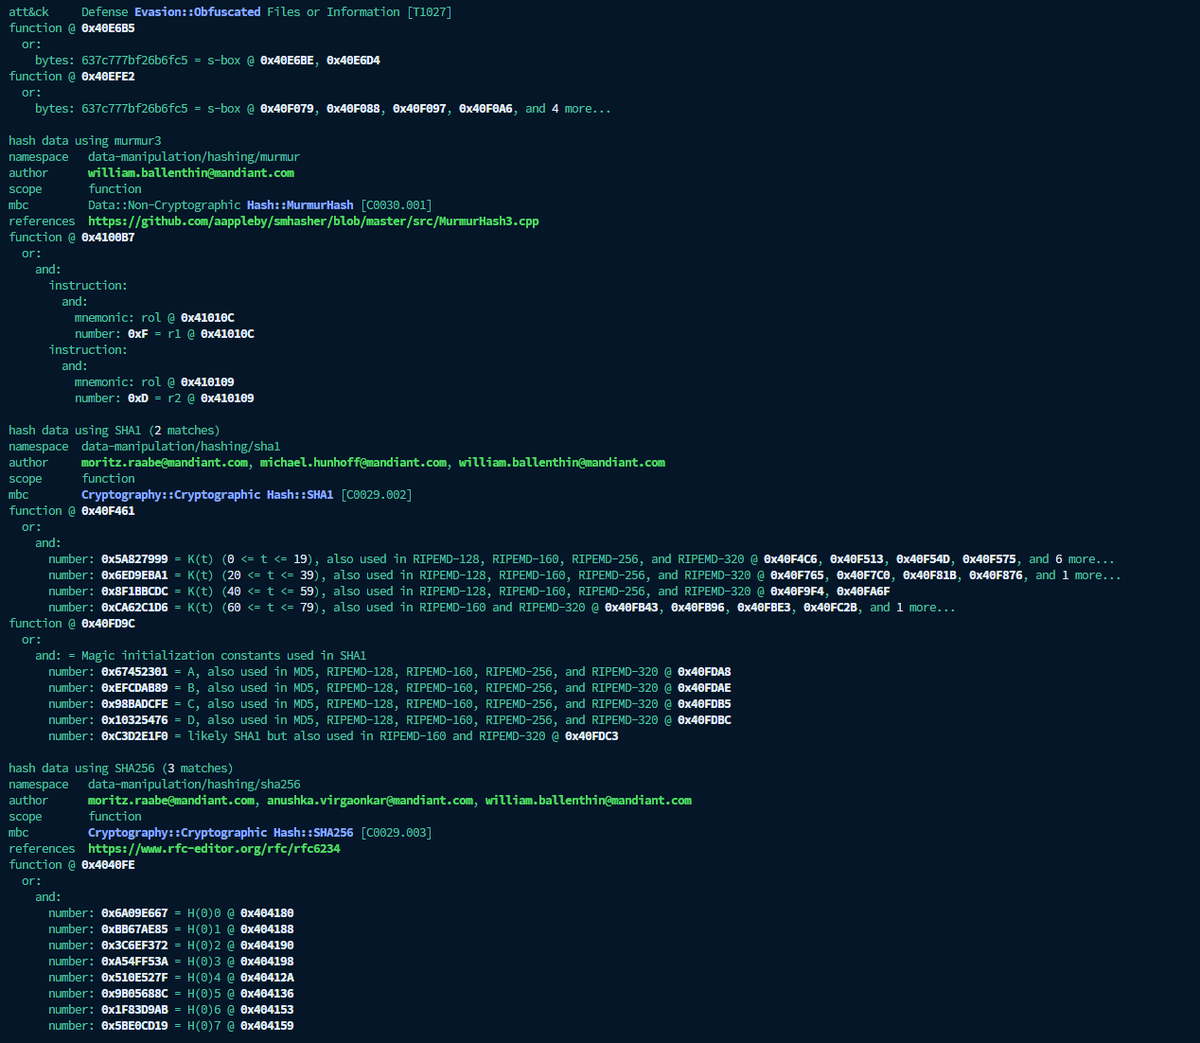Click the SHA1 constant 0x67452301
This screenshot has width=1200, height=1043.
[134, 671]
